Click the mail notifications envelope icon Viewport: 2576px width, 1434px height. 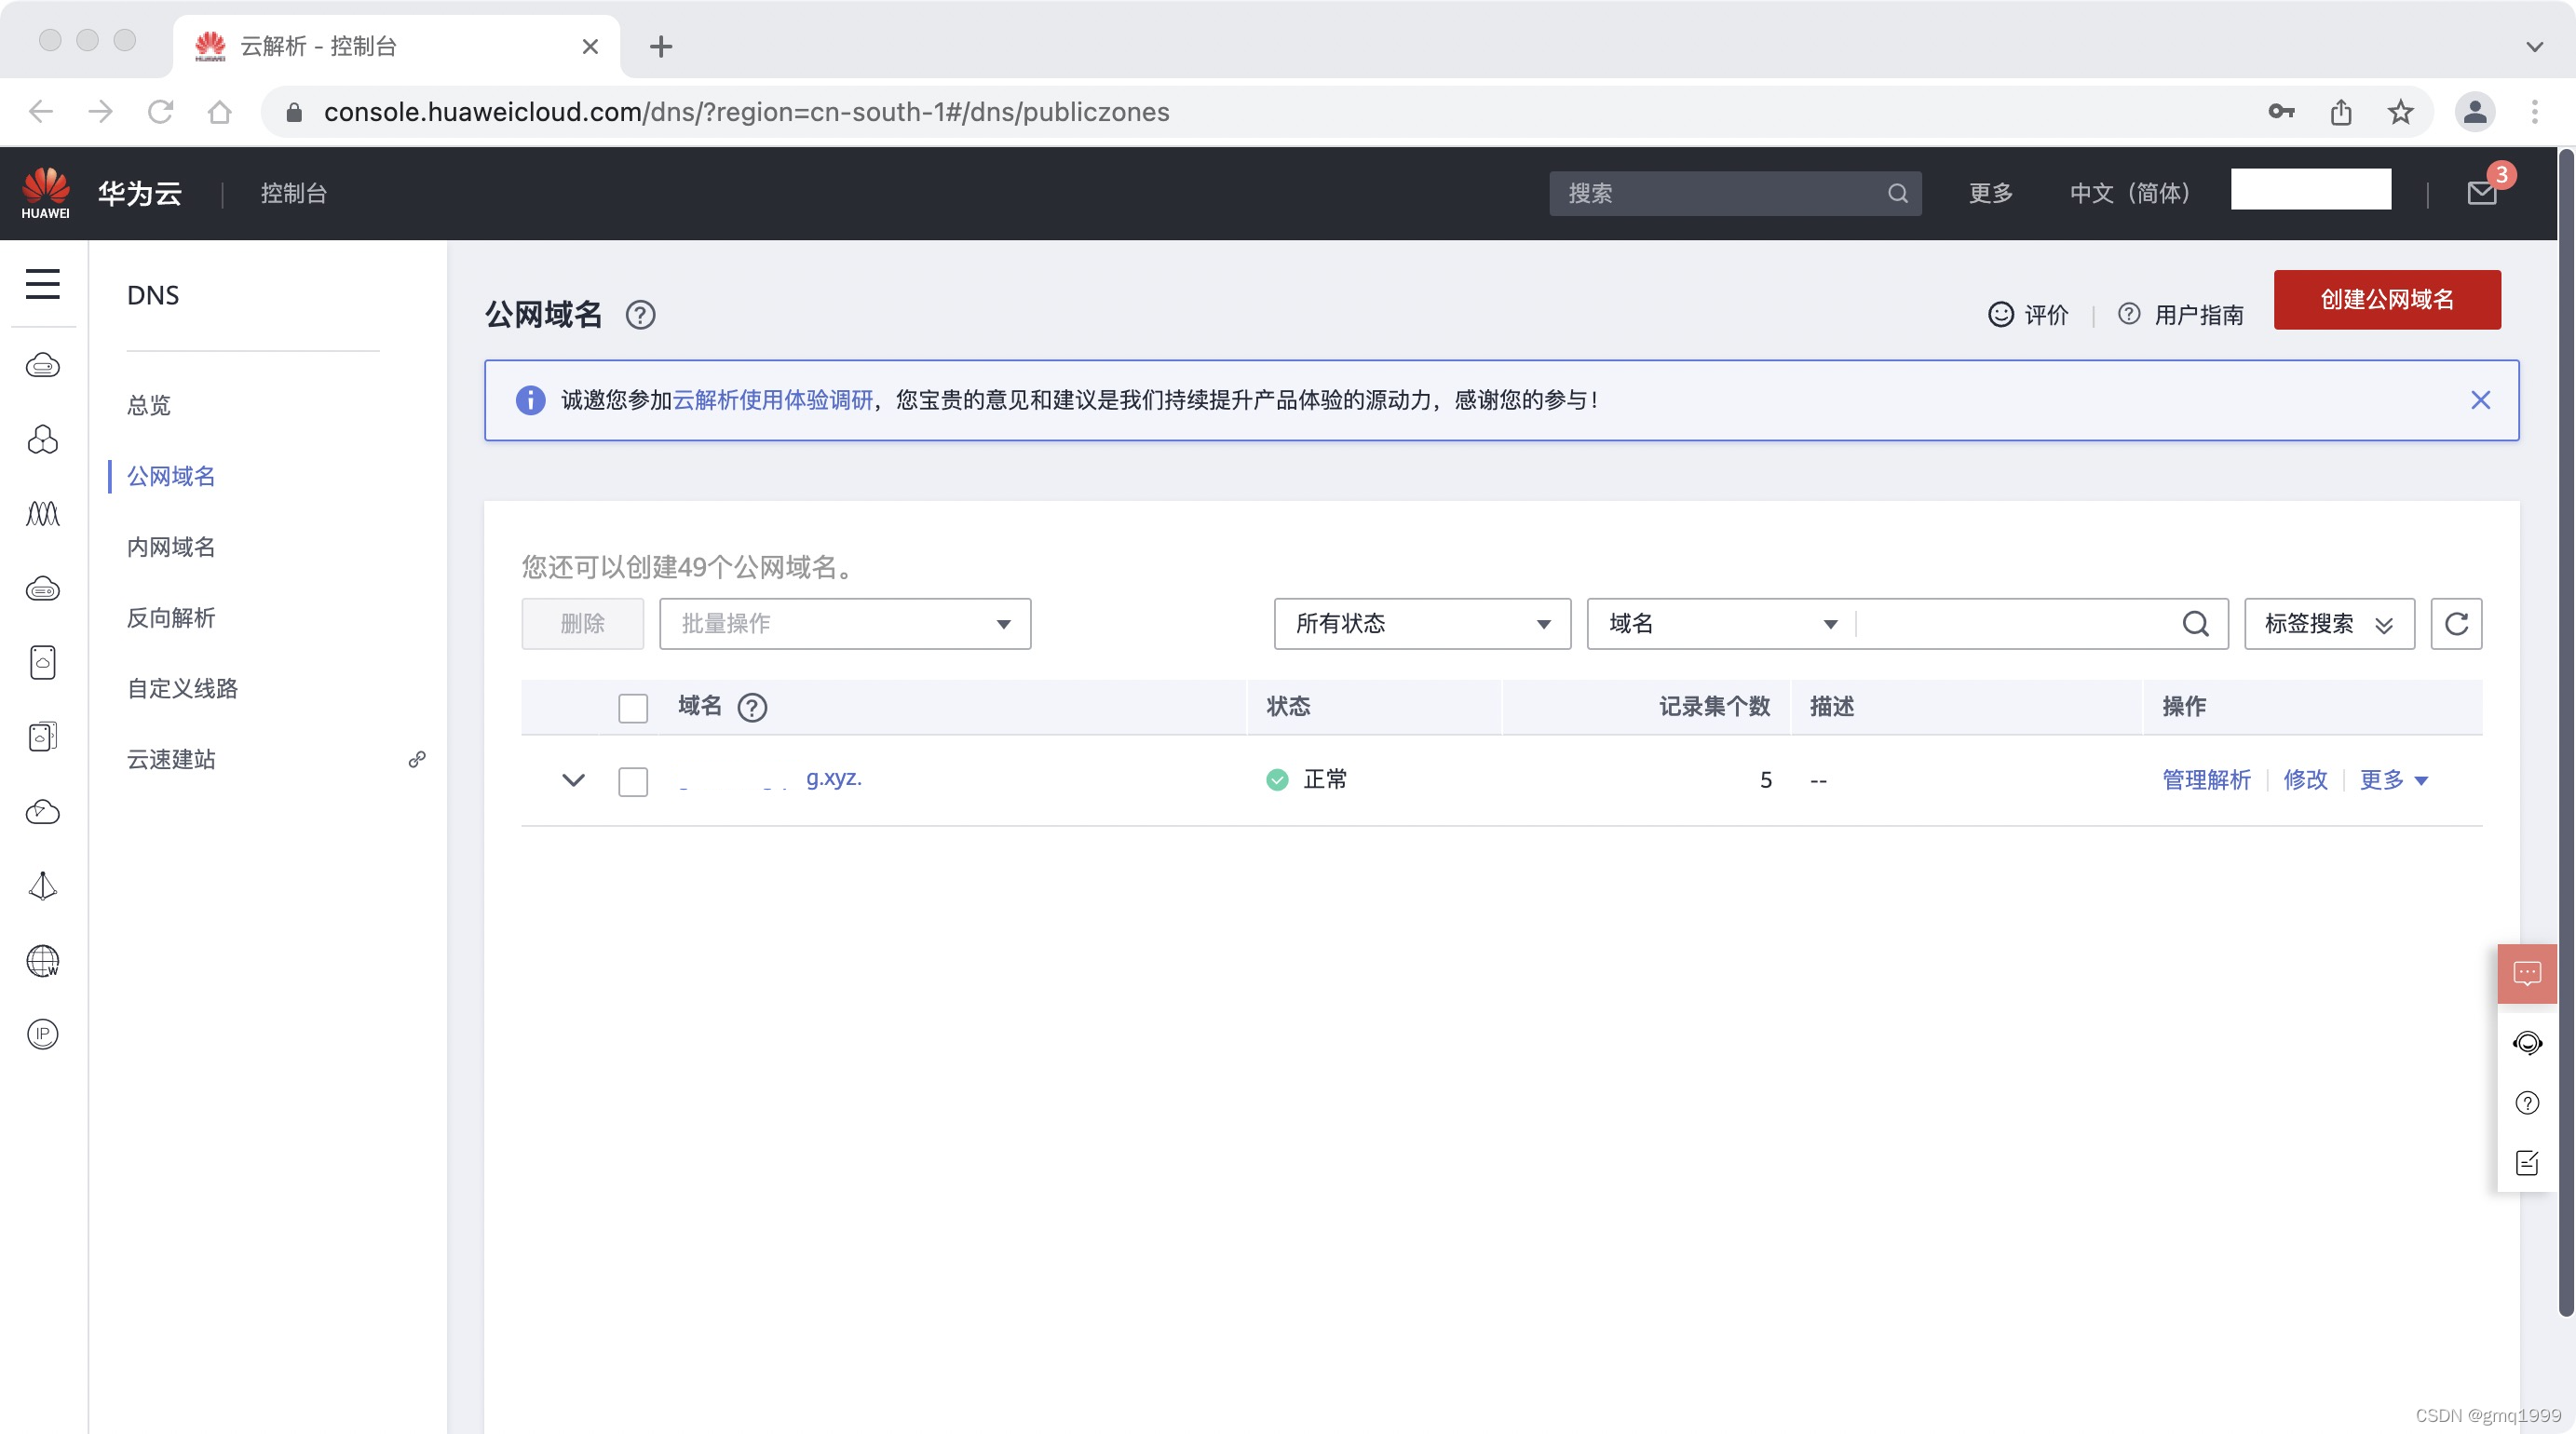point(2481,193)
